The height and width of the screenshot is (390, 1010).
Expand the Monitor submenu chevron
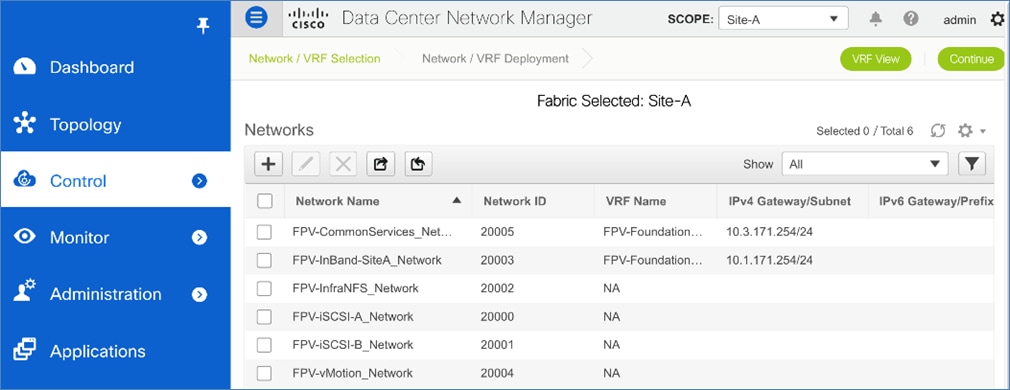coord(200,237)
